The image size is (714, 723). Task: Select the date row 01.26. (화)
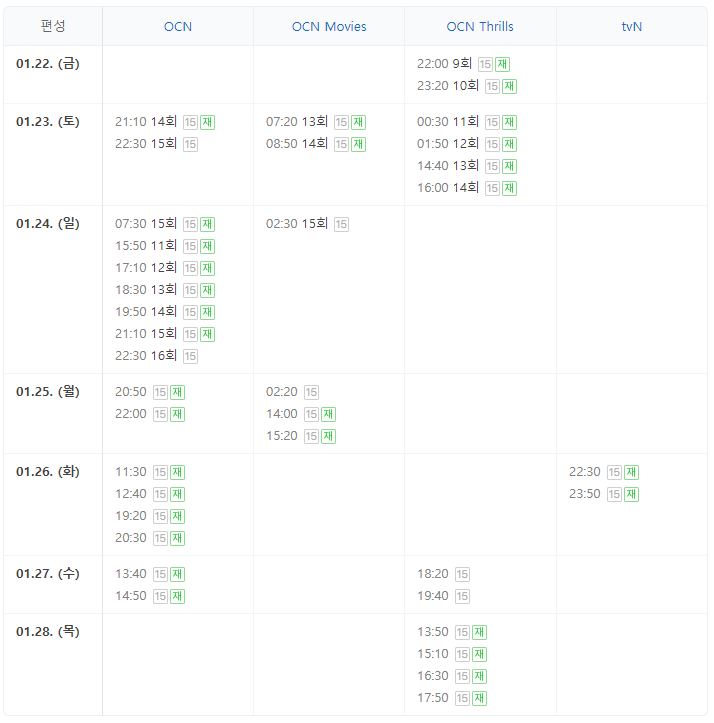(x=48, y=472)
